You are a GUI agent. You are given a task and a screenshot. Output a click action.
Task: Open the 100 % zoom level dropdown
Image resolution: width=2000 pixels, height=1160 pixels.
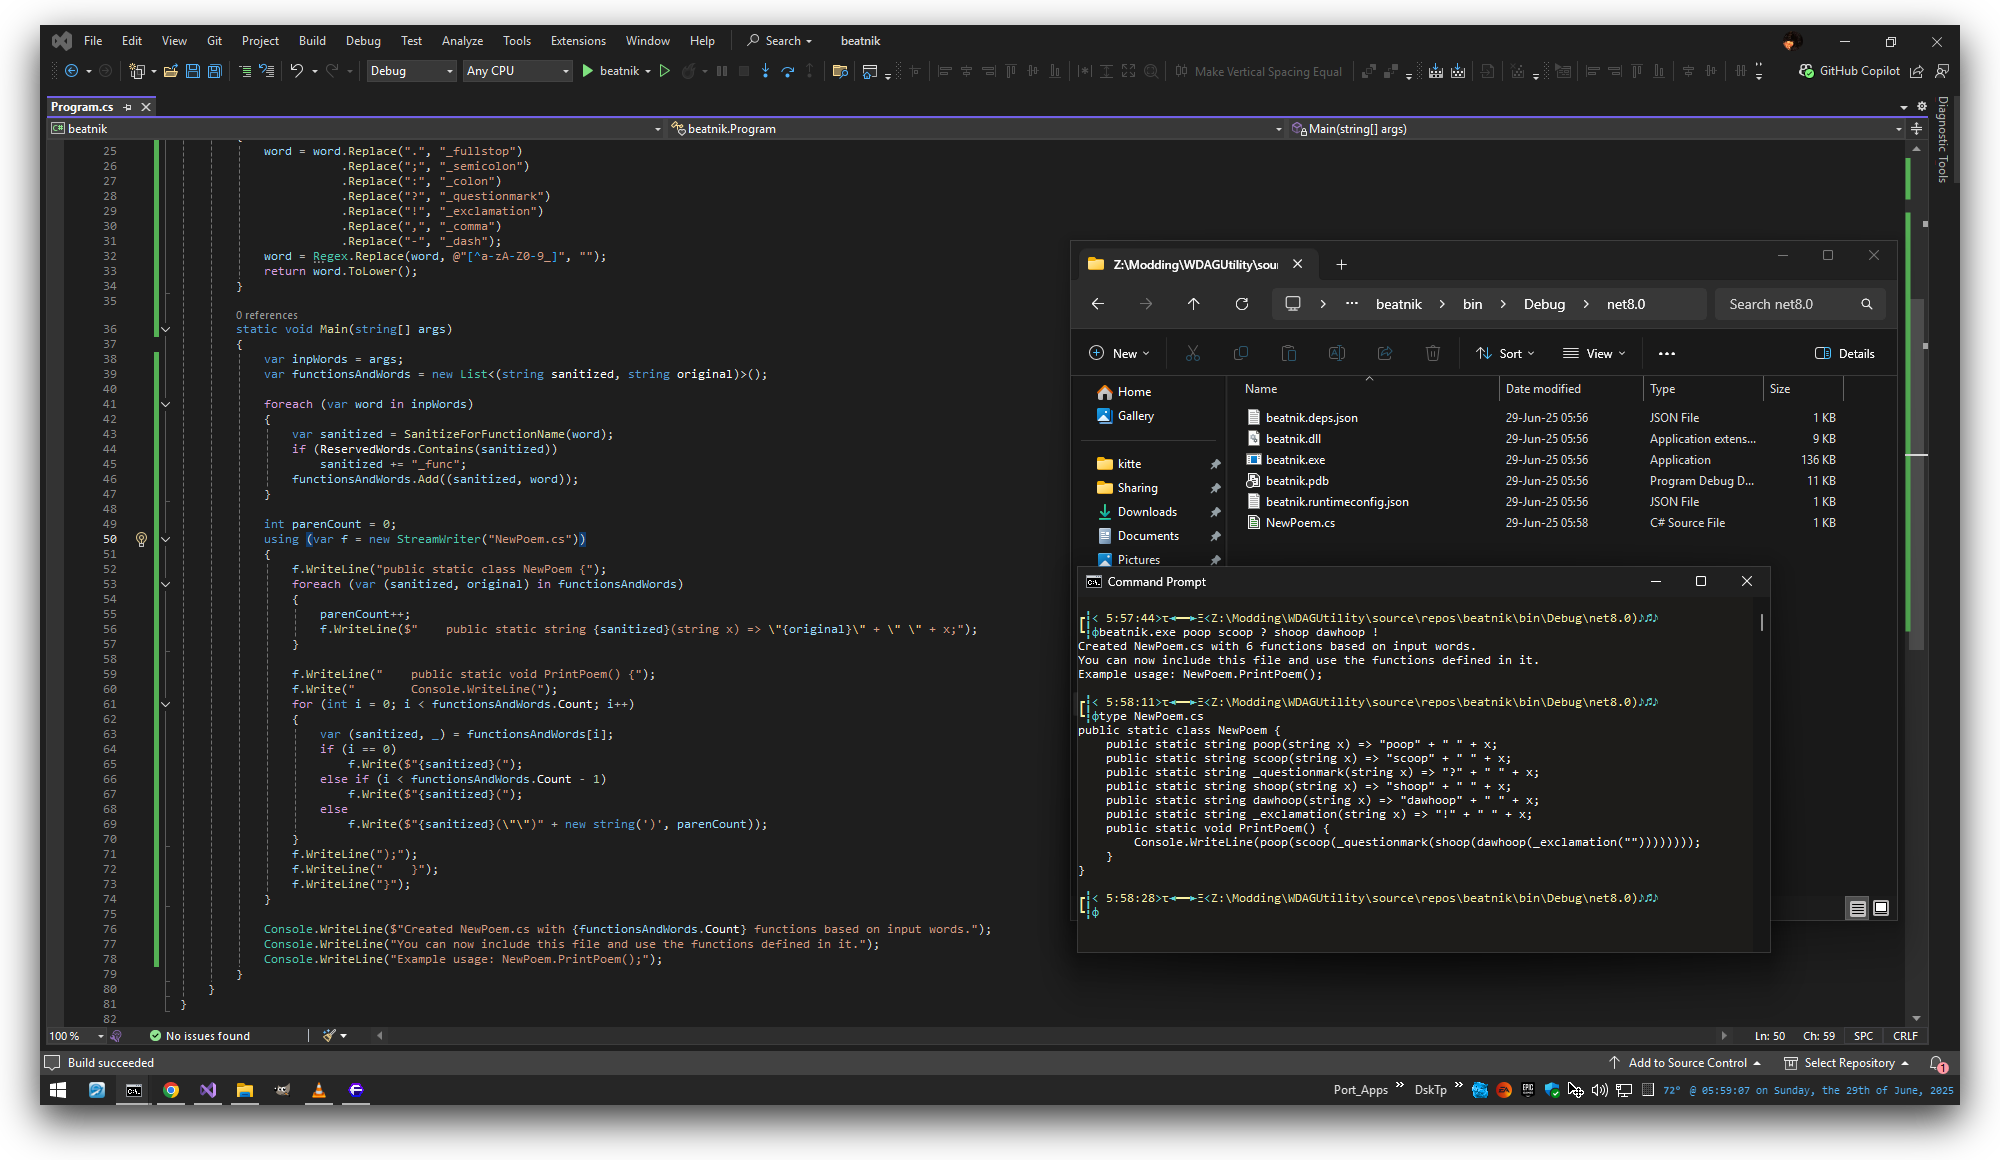(x=77, y=1036)
